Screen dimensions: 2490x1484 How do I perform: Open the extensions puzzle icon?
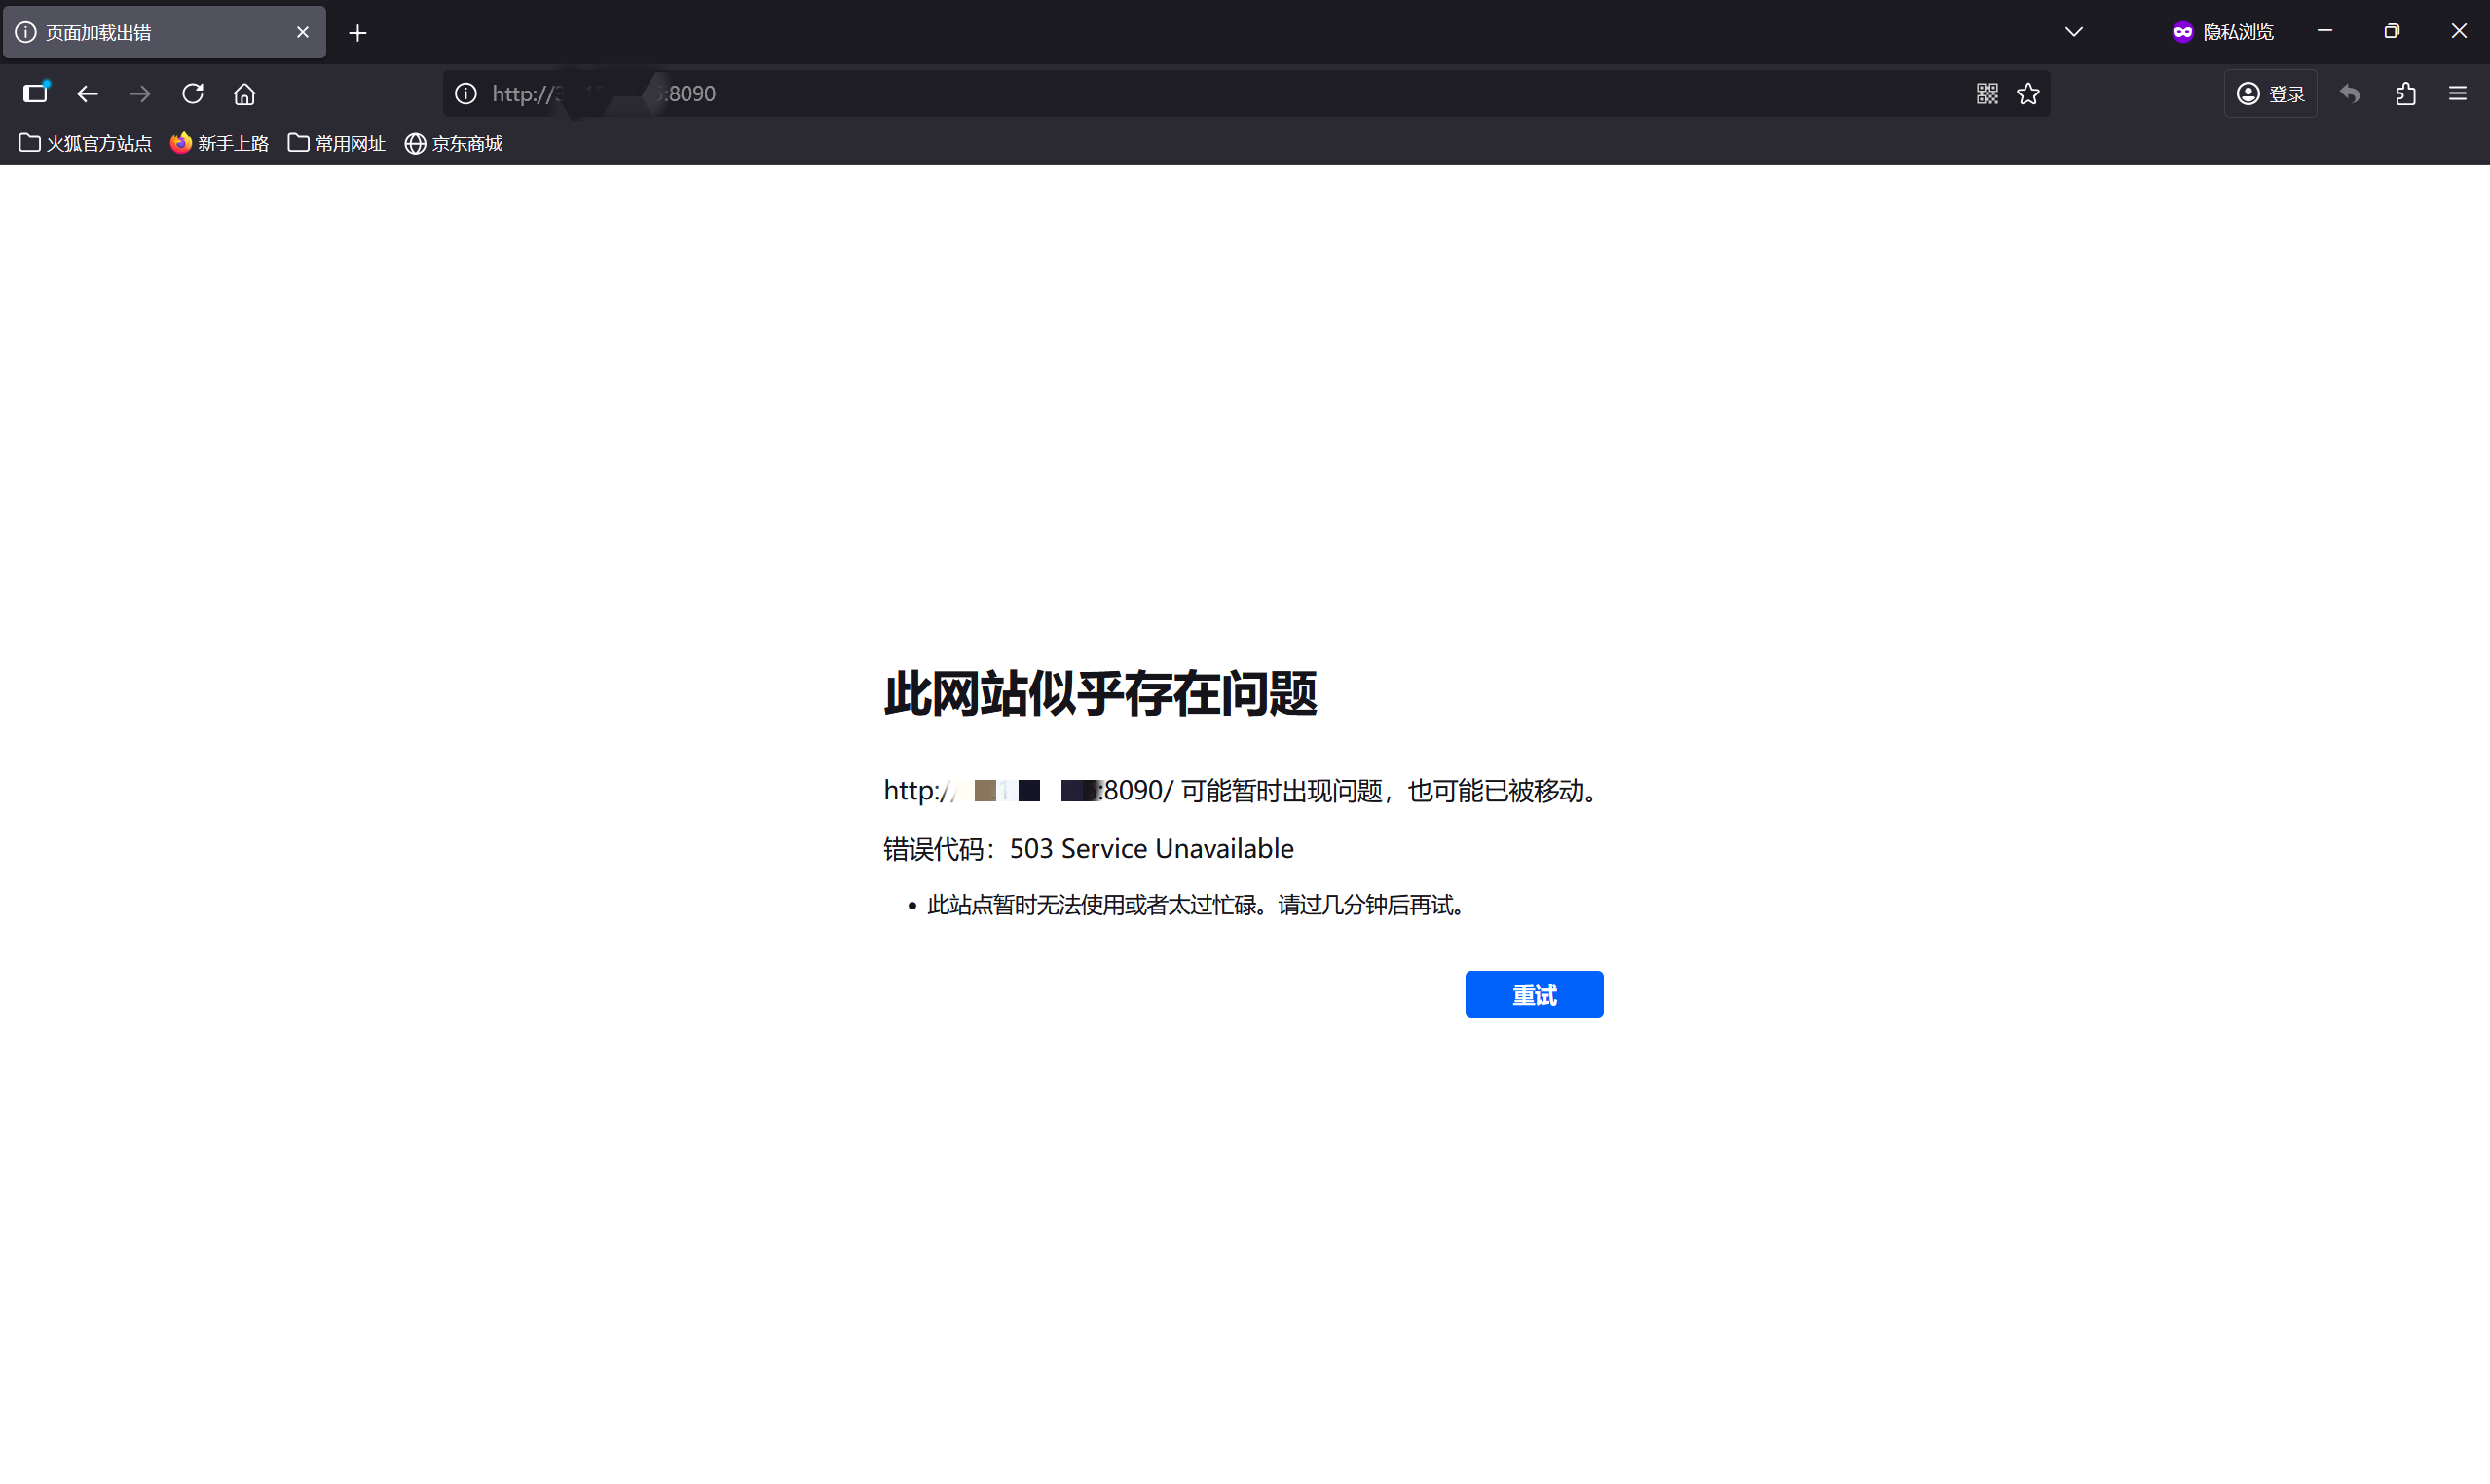click(2406, 93)
